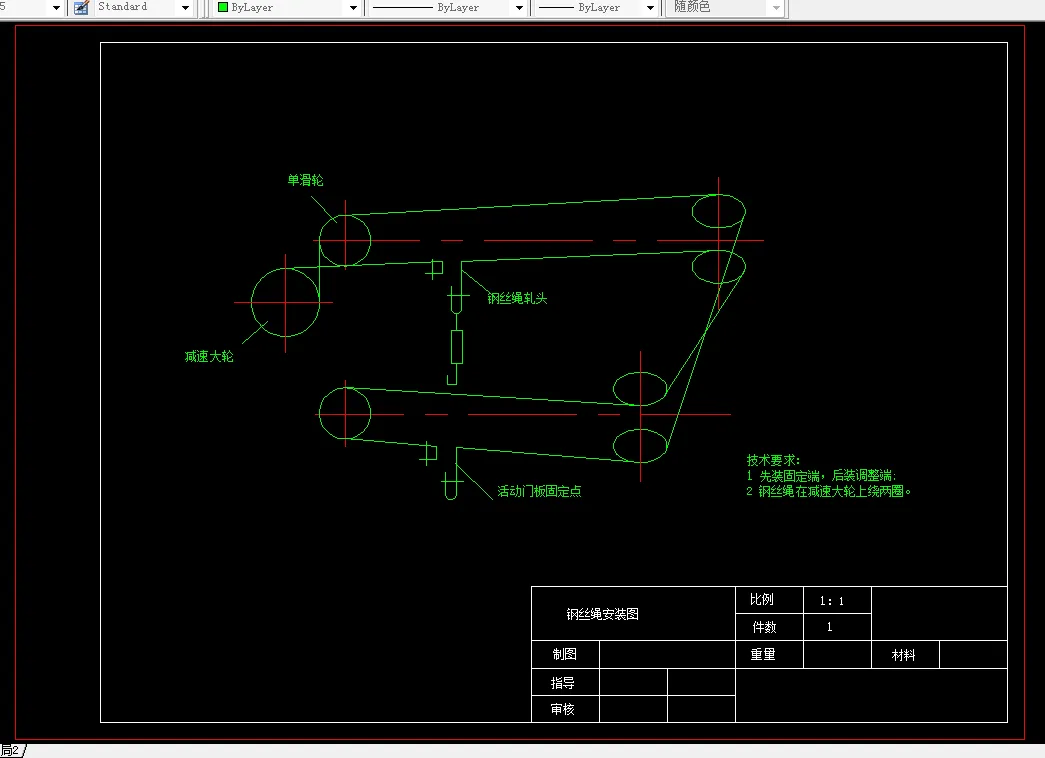
Task: Select the 单滑轮 label text
Action: (x=305, y=180)
